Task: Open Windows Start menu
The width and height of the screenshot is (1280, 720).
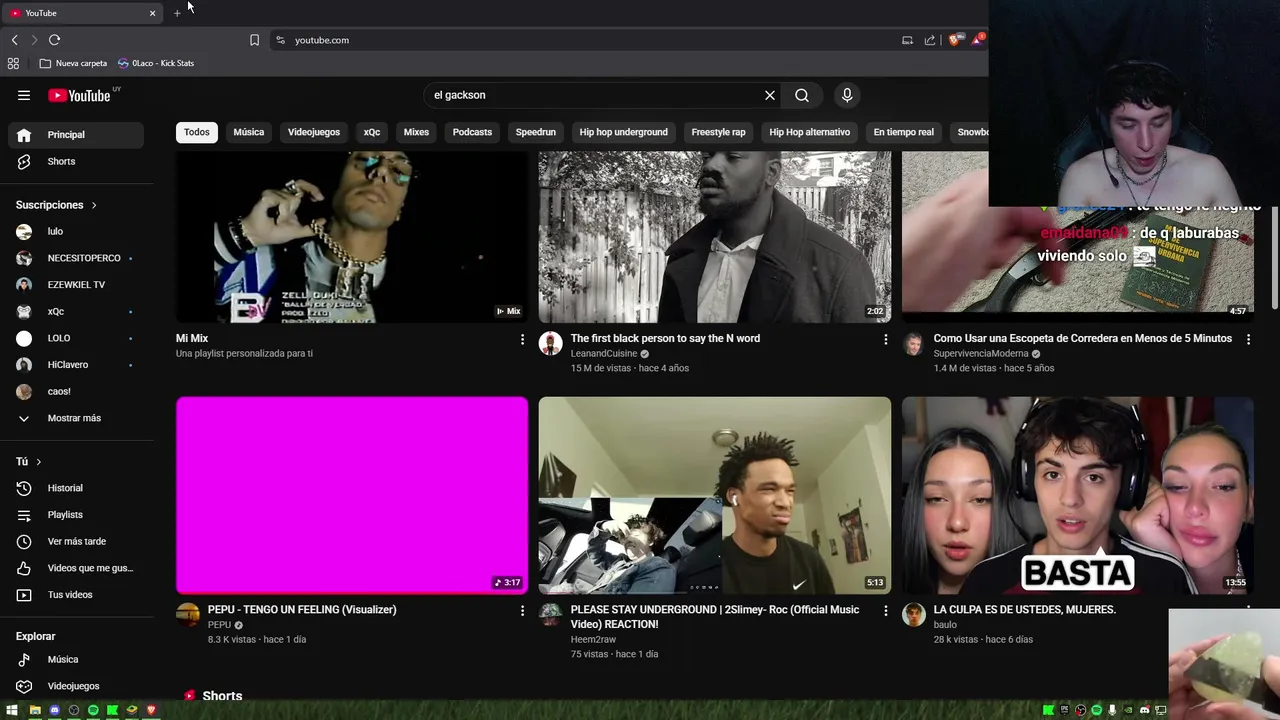Action: [12, 710]
